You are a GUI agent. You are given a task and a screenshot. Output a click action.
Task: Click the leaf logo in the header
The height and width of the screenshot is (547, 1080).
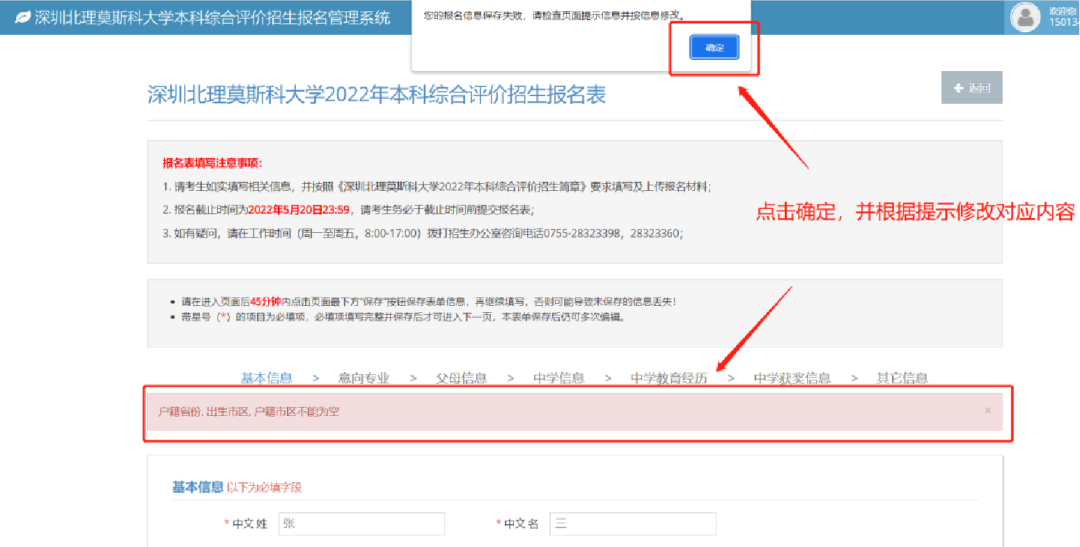pyautogui.click(x=21, y=18)
